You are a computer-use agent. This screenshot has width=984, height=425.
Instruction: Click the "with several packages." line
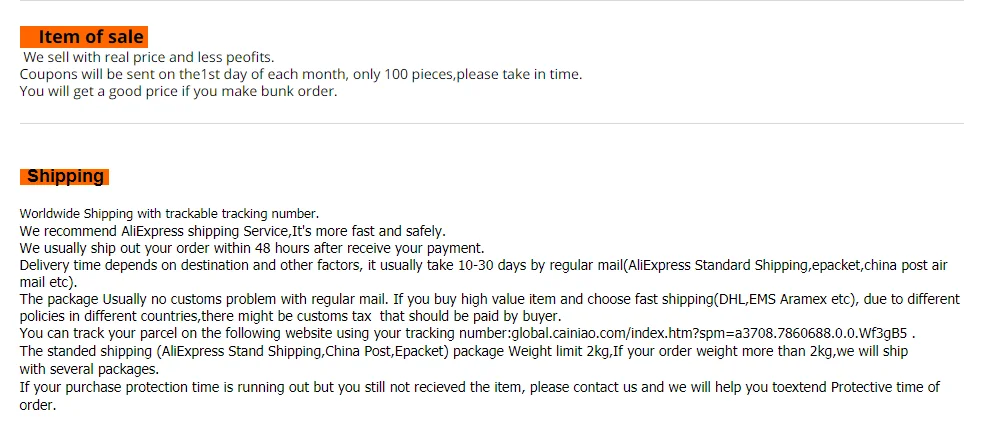(89, 368)
